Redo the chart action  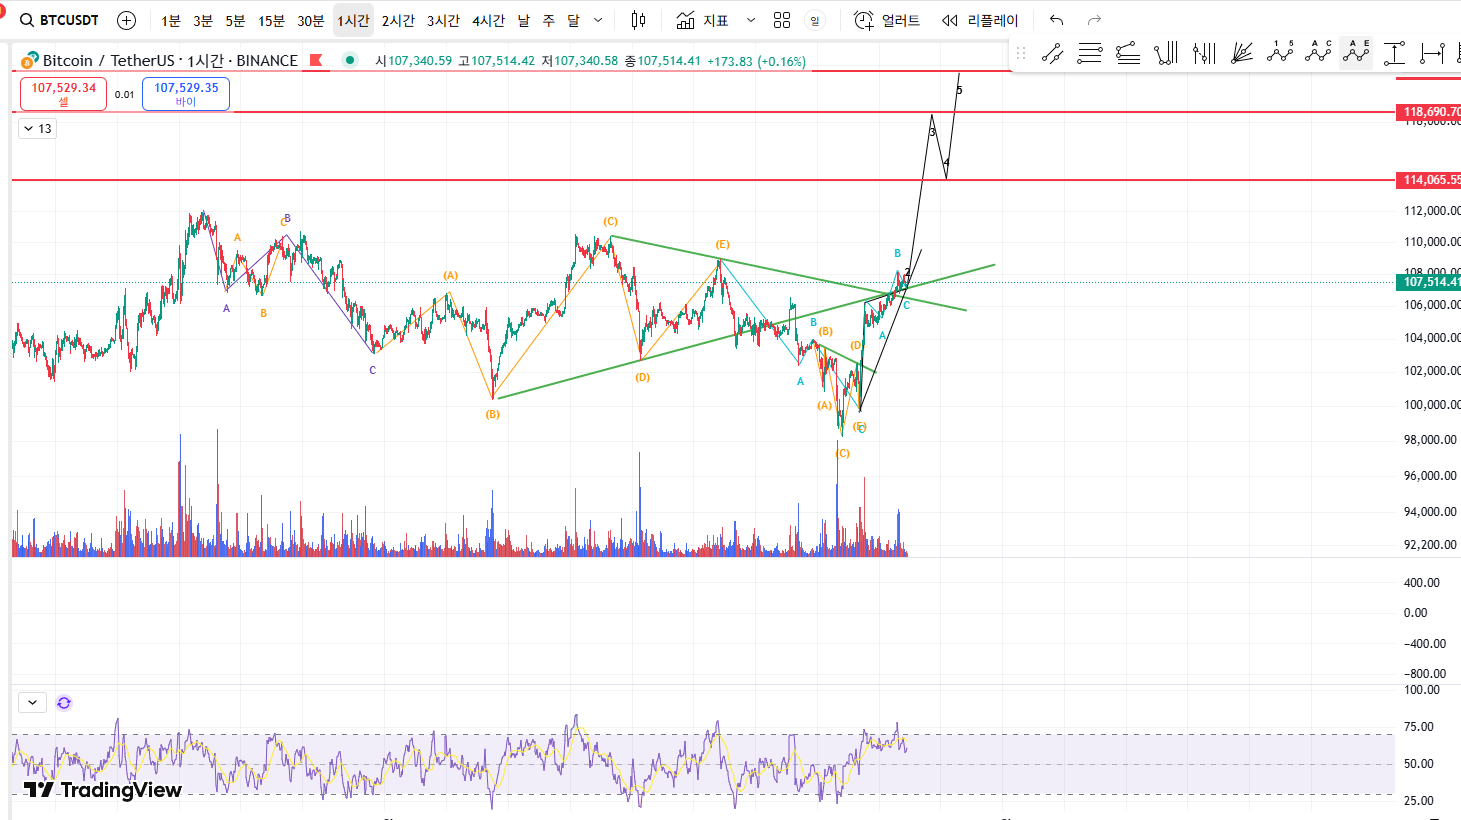(1094, 20)
